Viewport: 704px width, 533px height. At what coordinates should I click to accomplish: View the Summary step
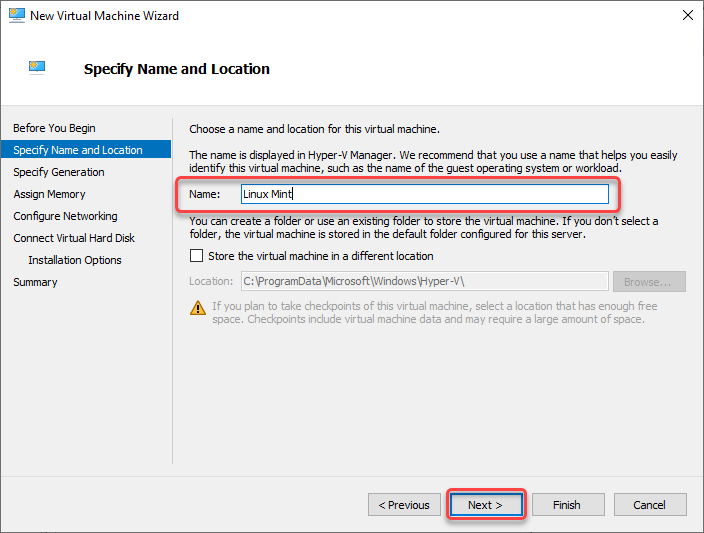point(35,282)
